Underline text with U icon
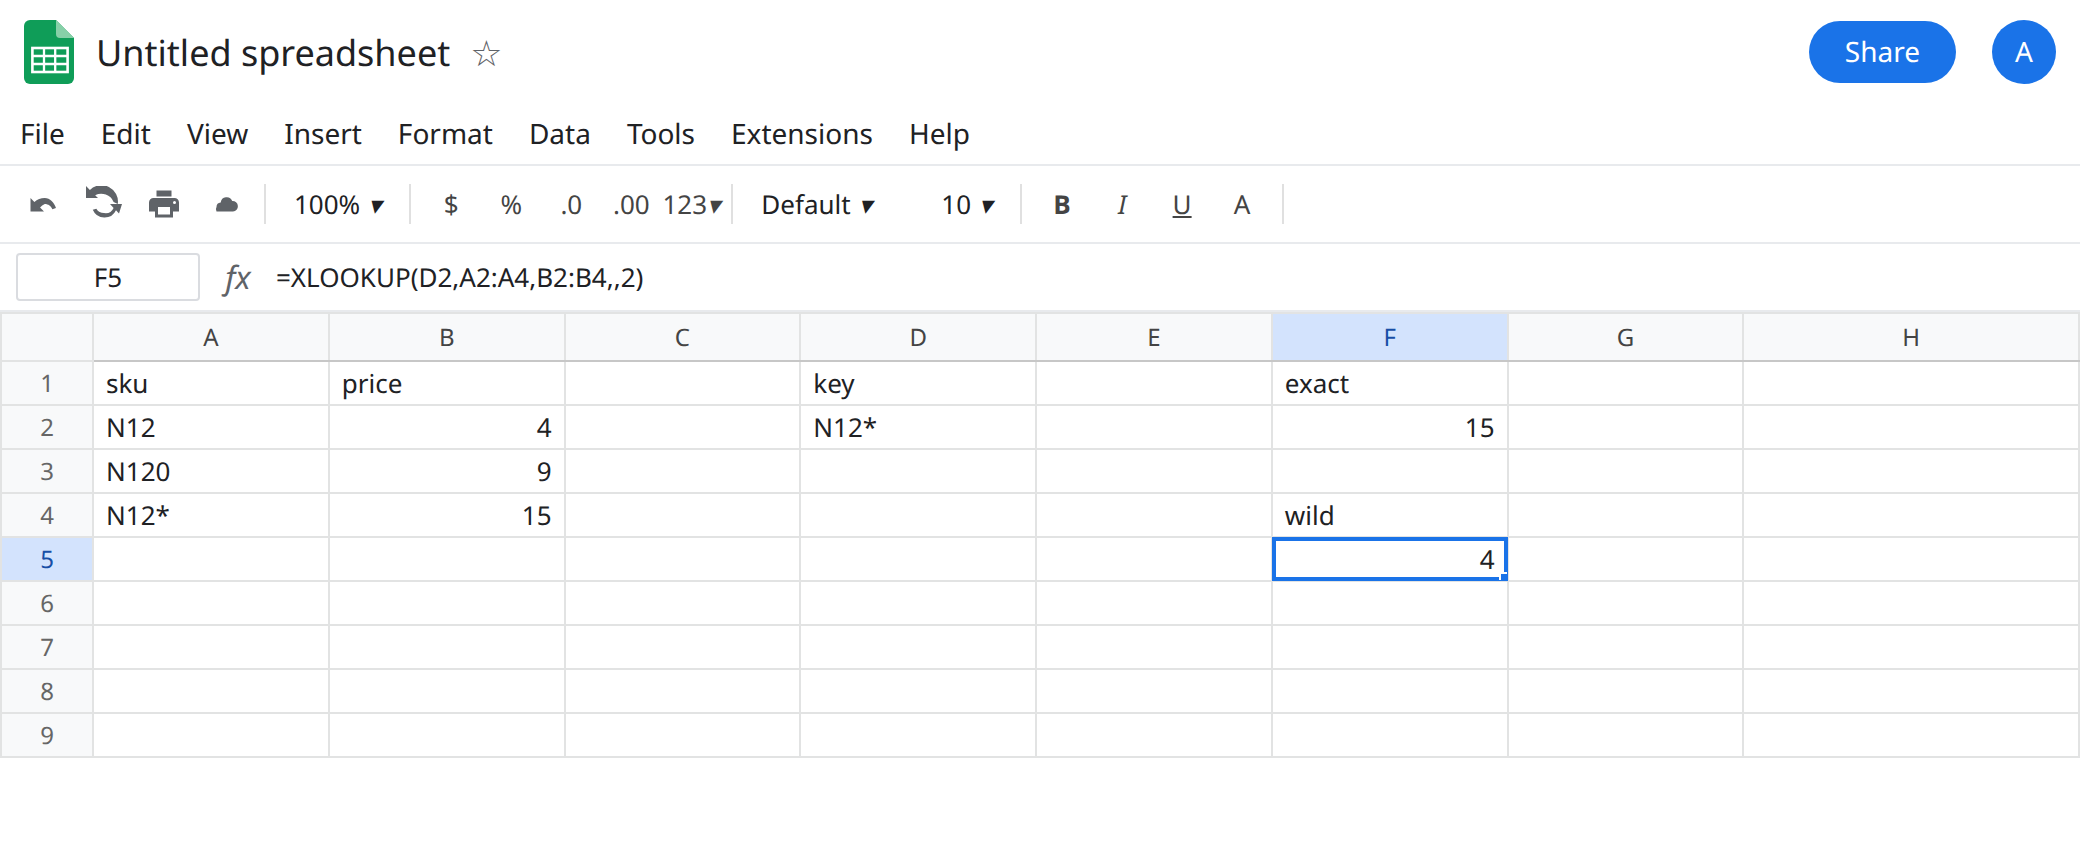2080x860 pixels. click(x=1182, y=206)
